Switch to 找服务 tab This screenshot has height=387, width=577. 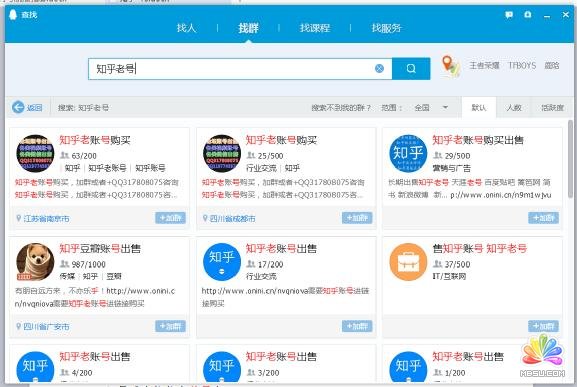386,28
